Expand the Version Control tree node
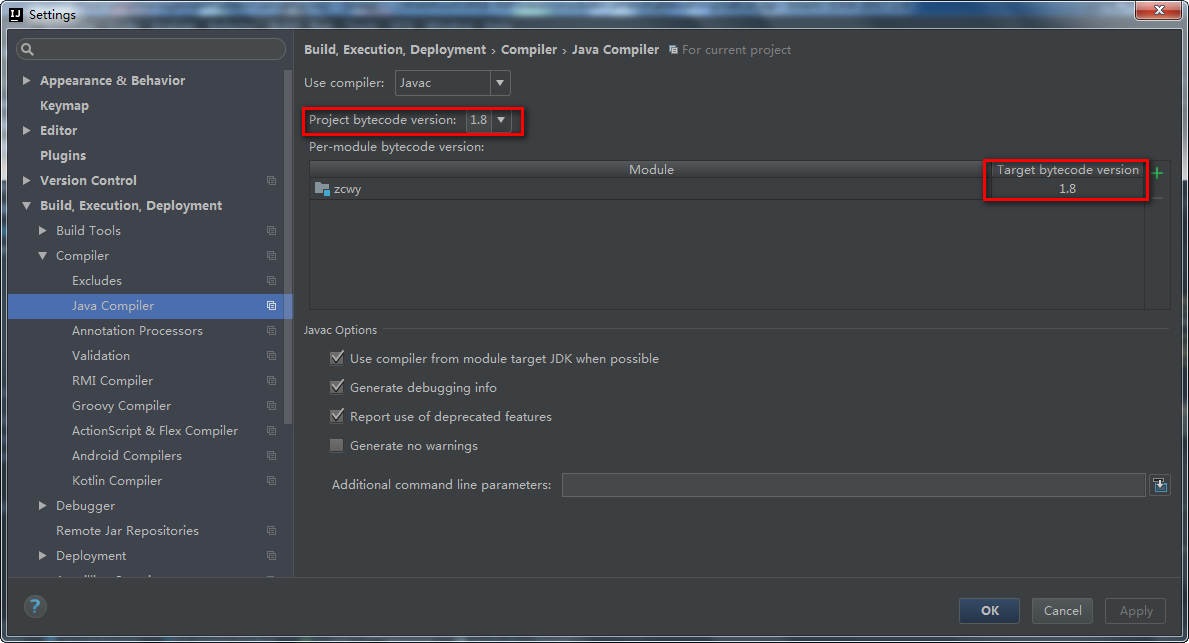 pos(27,180)
